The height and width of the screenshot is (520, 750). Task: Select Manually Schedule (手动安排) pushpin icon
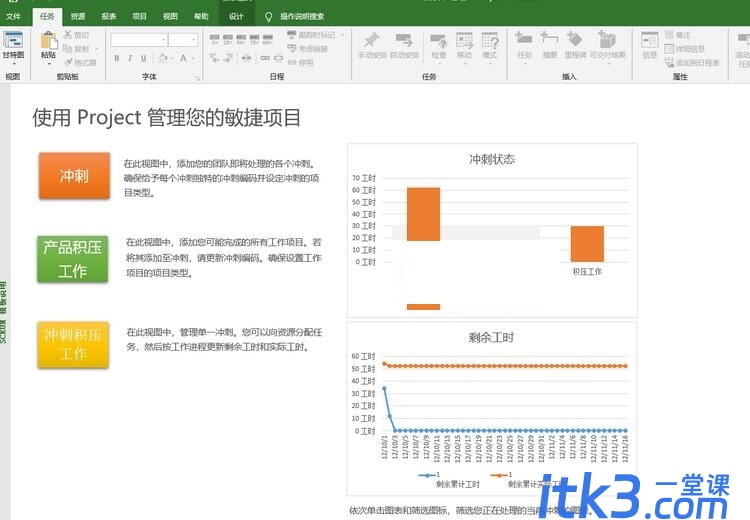tap(372, 40)
